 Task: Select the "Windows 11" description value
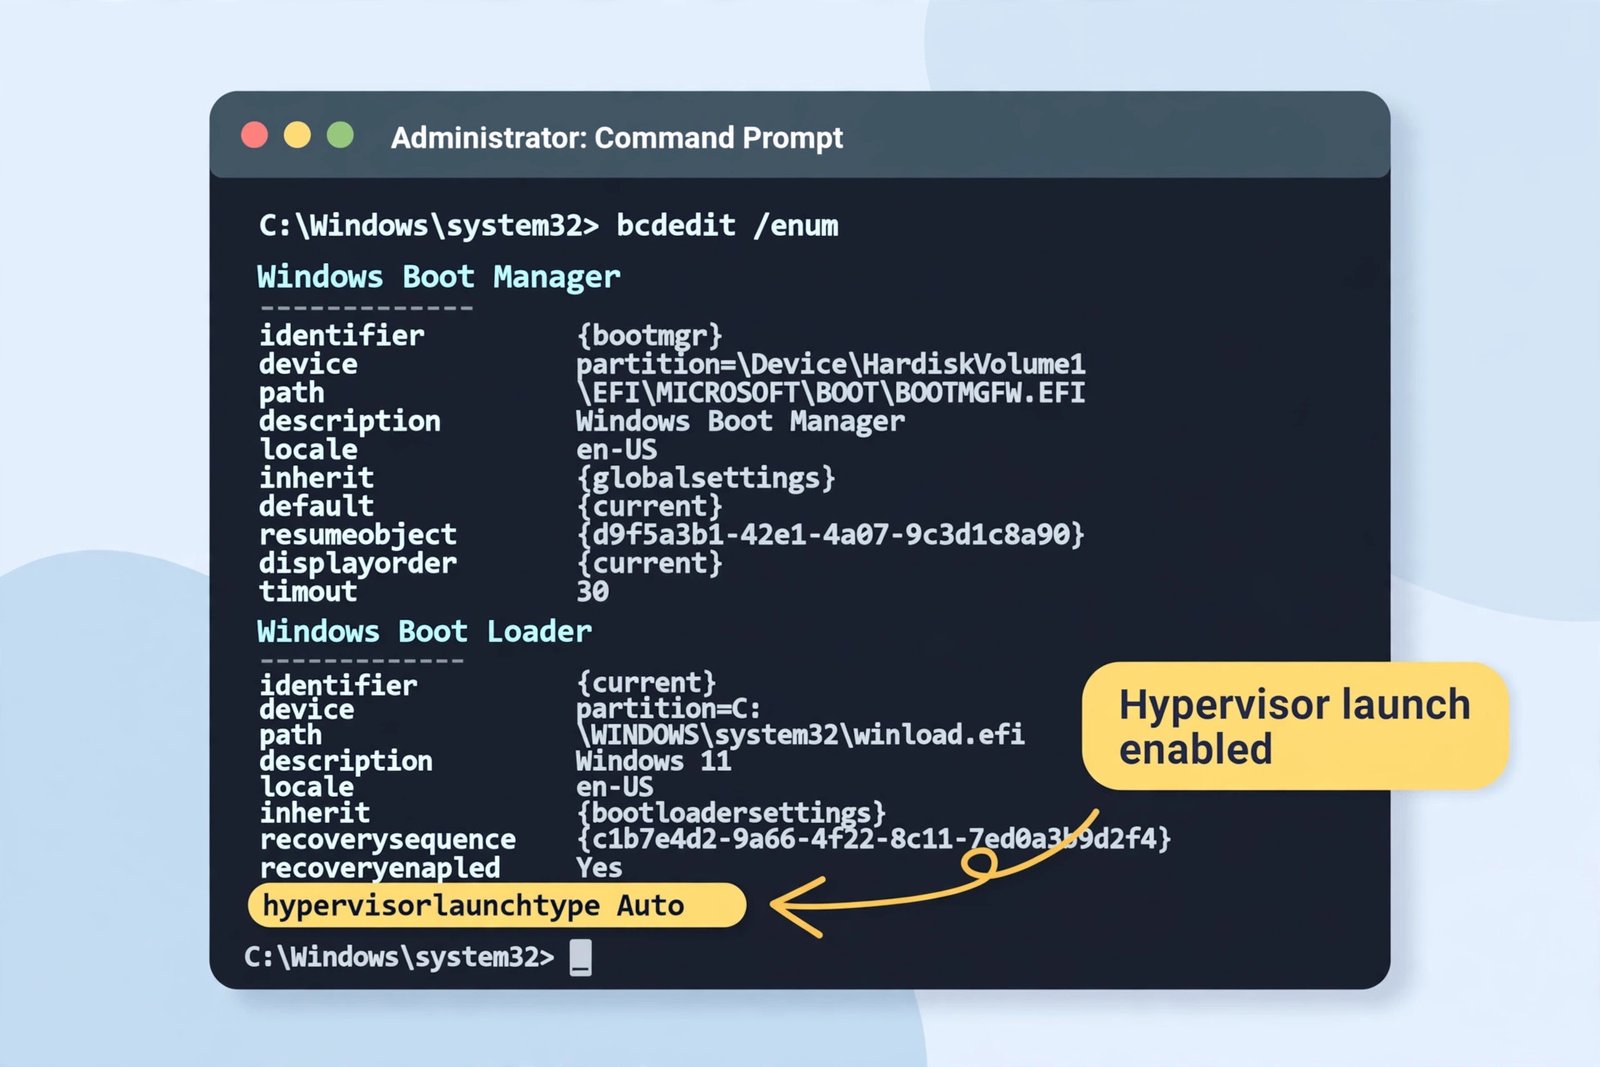tap(653, 761)
